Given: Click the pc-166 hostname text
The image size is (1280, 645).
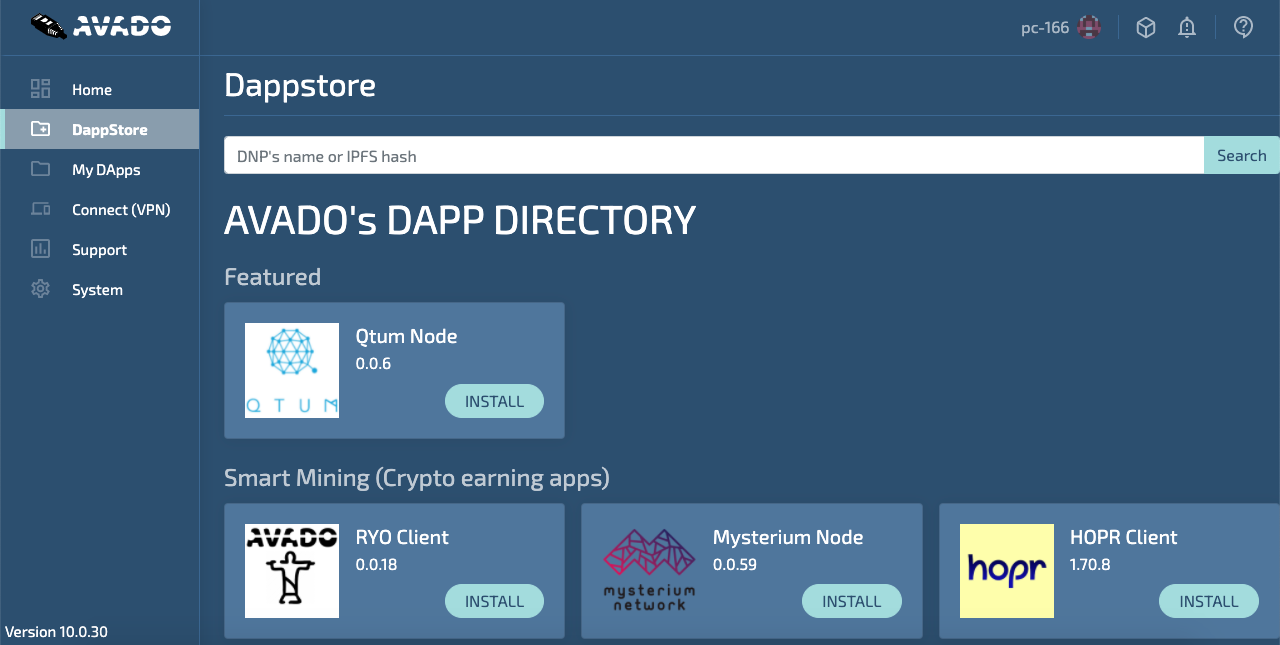Looking at the screenshot, I should [x=1045, y=28].
